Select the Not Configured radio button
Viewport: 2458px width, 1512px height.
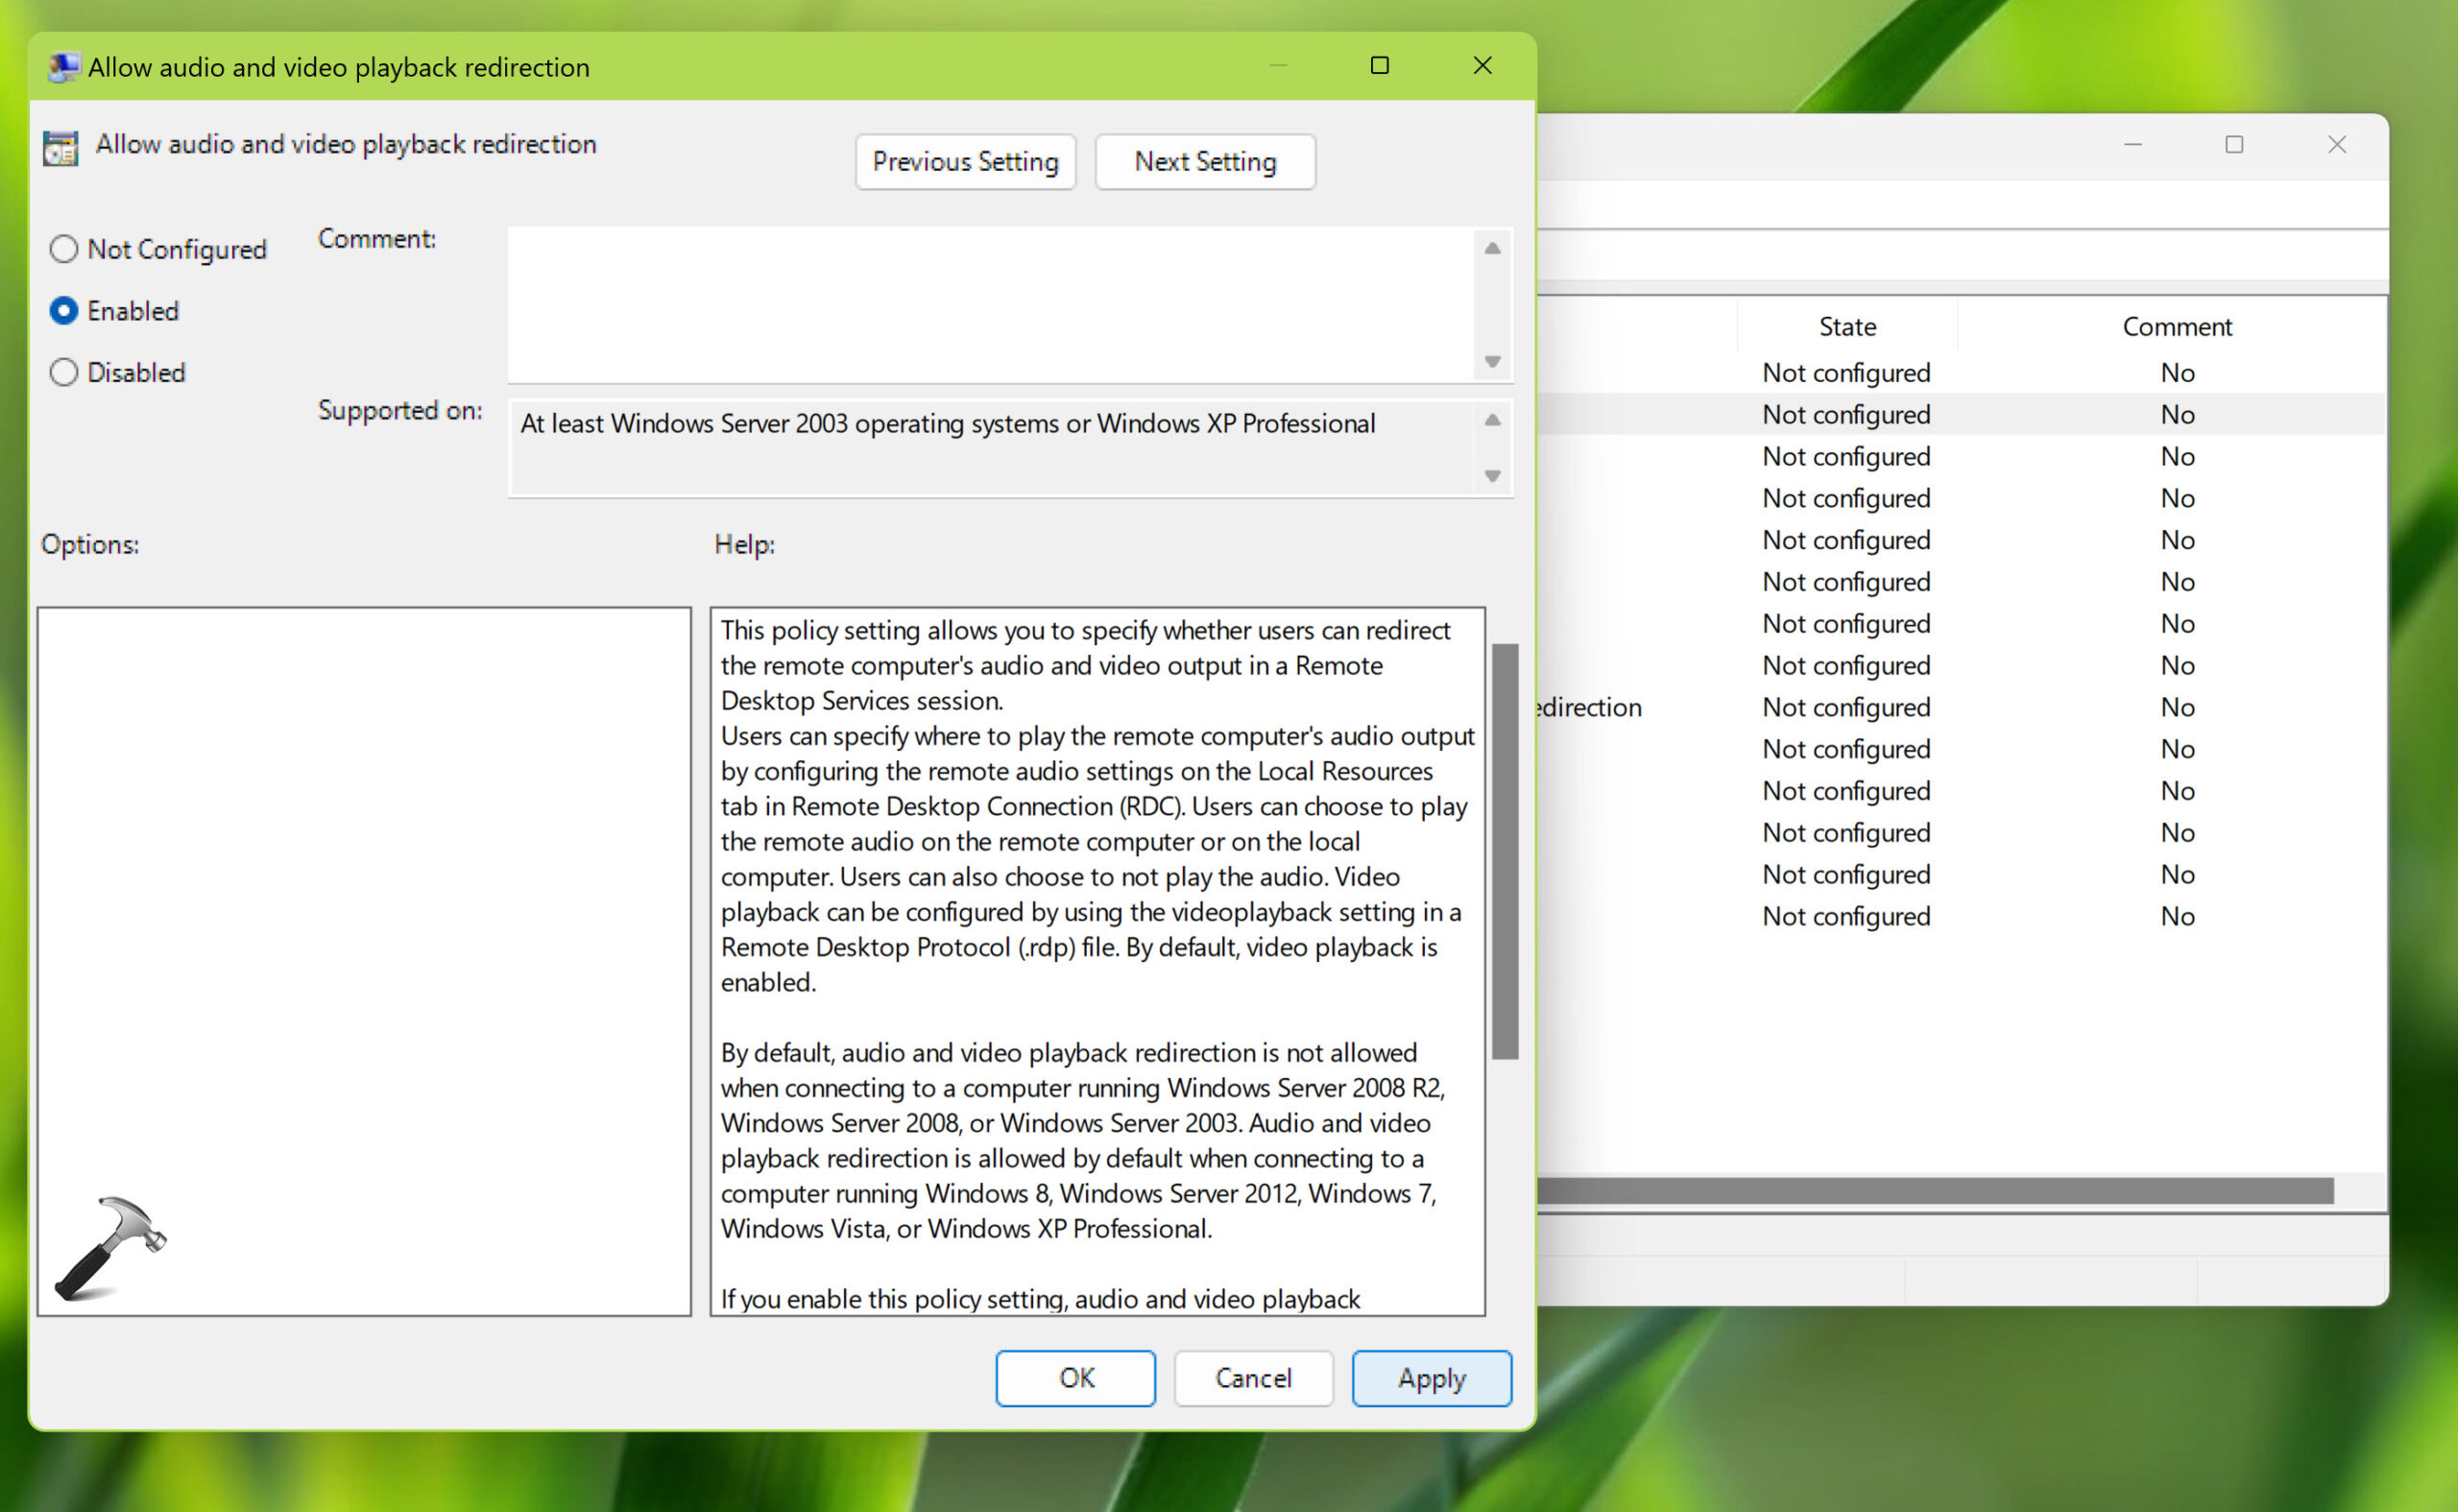(x=64, y=249)
